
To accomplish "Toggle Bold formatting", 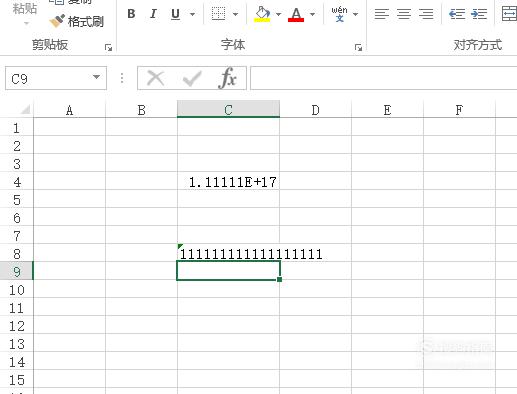I will (x=131, y=14).
